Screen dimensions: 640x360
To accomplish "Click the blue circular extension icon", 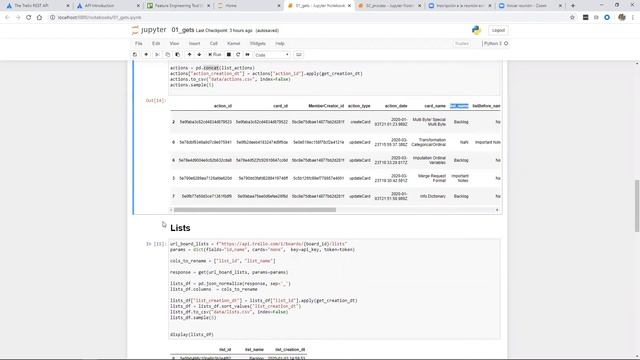I will (607, 18).
